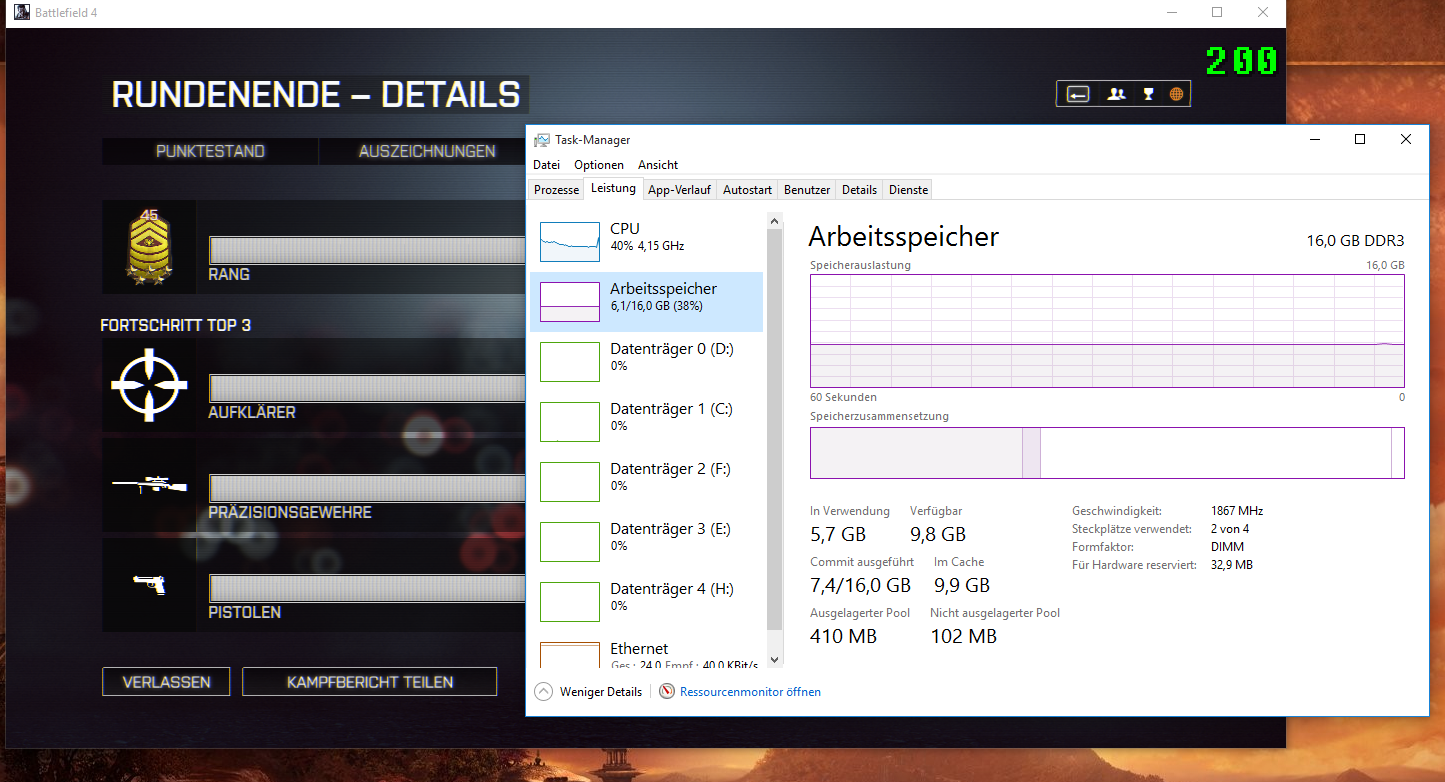Viewport: 1445px width, 782px height.
Task: Click the Präzisionsgewehre progress bar
Action: [x=367, y=488]
